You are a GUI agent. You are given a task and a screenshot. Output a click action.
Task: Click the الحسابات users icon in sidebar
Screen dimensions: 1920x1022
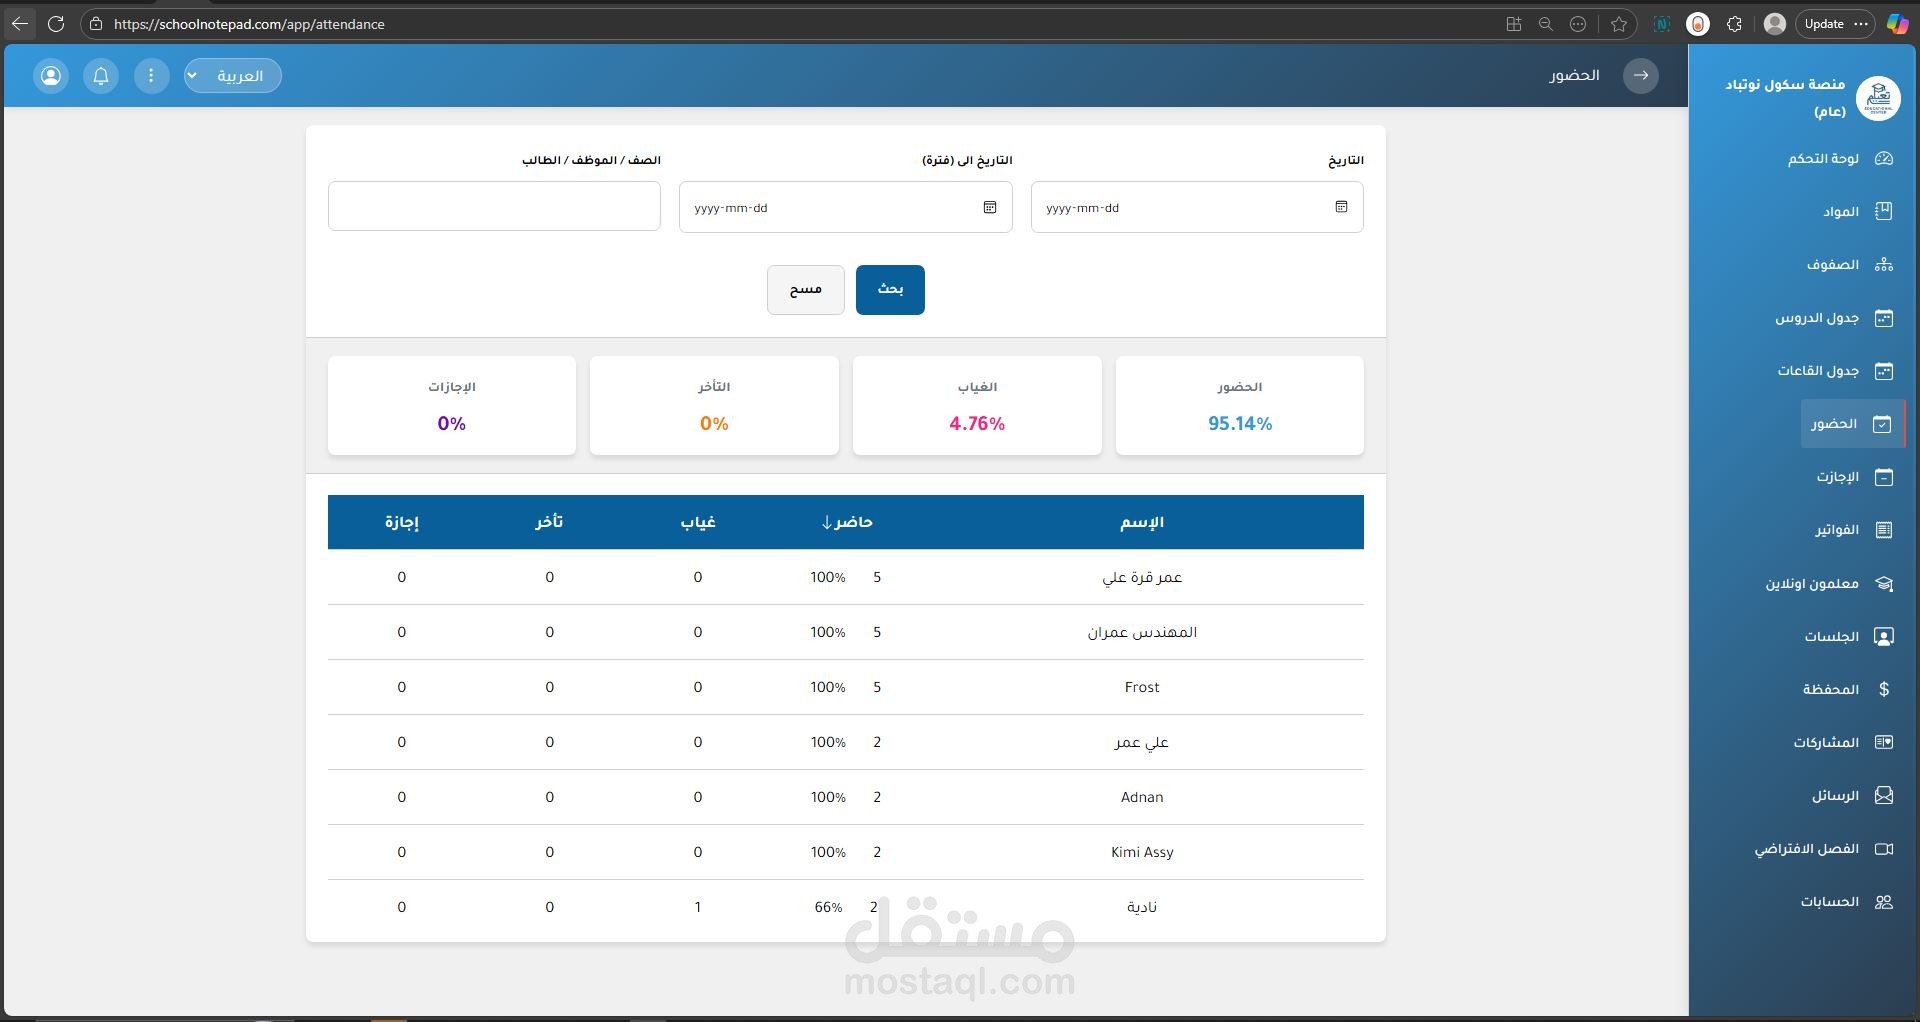coord(1884,902)
